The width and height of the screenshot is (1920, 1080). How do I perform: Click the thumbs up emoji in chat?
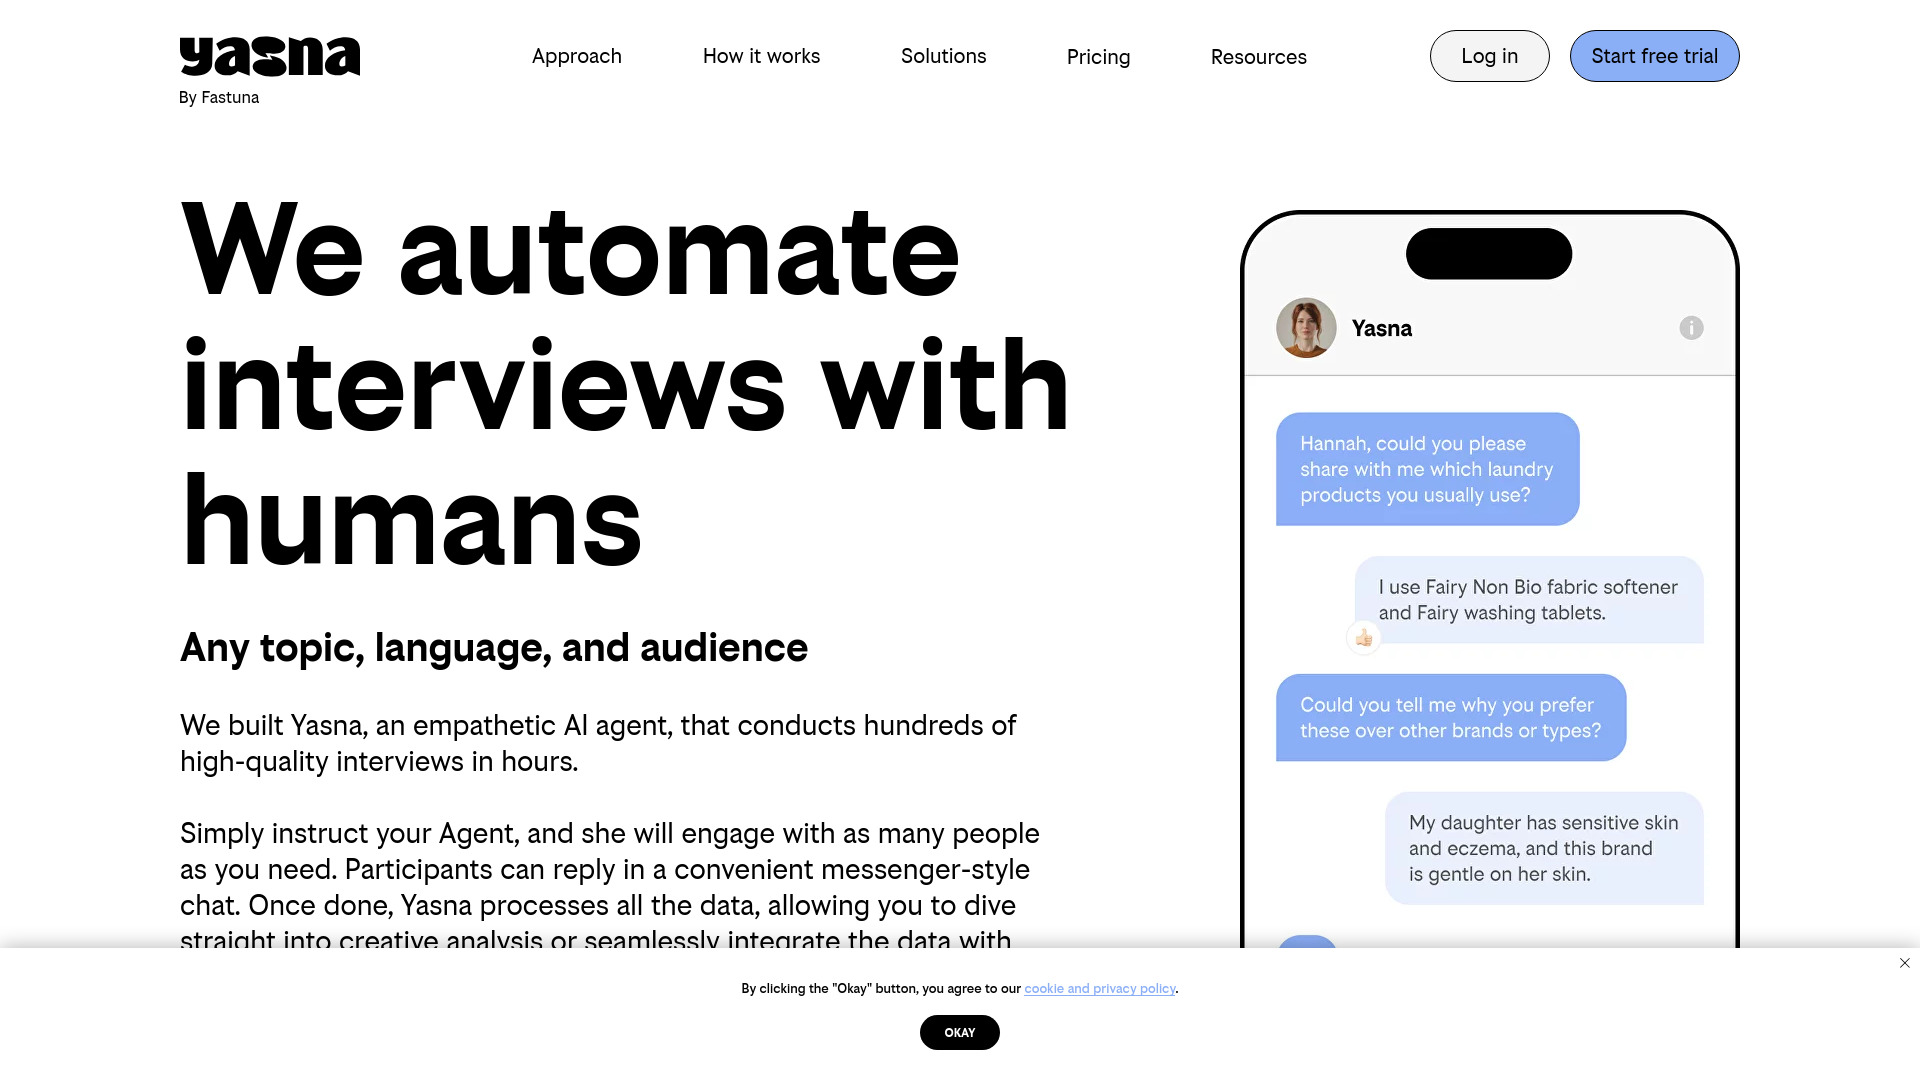point(1364,637)
